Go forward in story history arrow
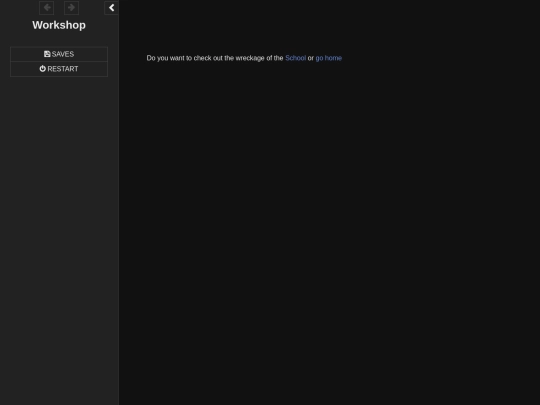The width and height of the screenshot is (540, 405). (x=71, y=8)
